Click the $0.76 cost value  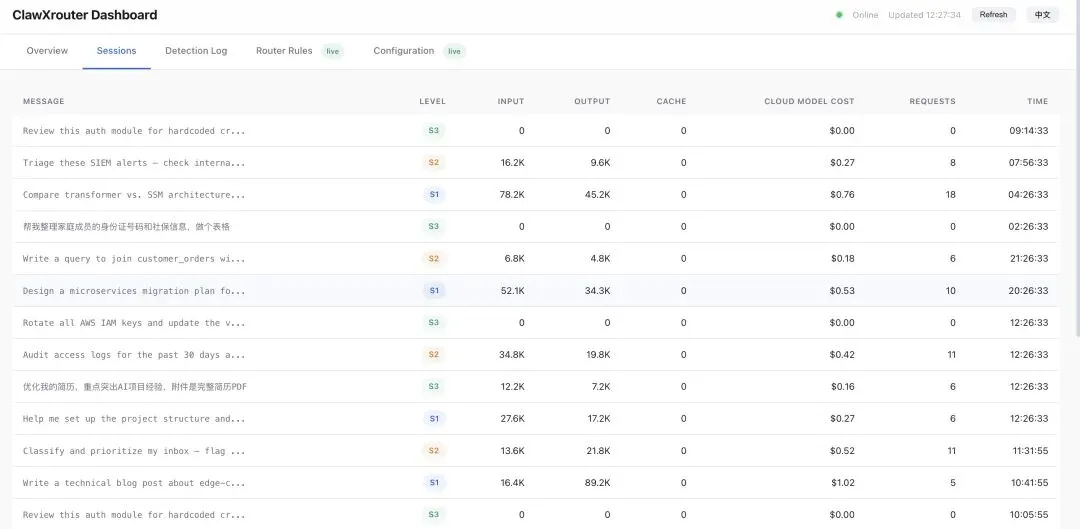pos(842,195)
